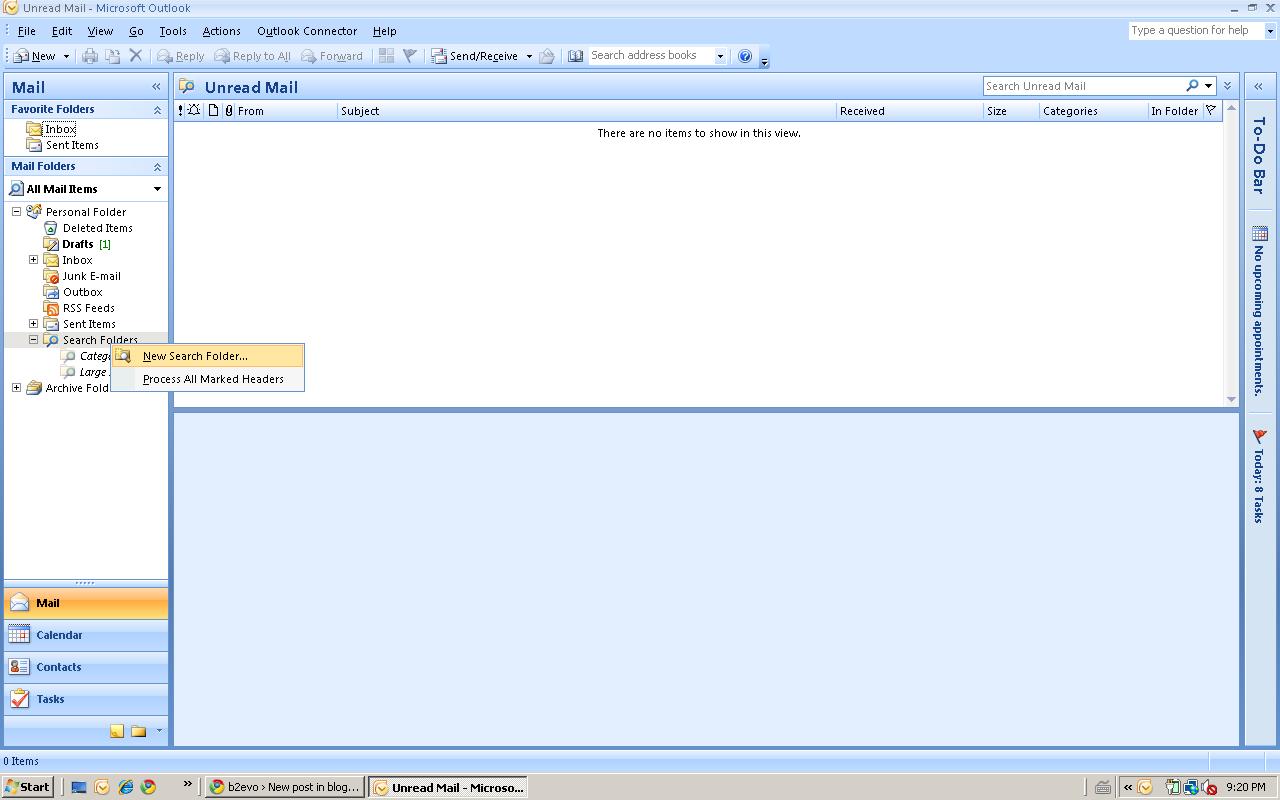Select the Drafts folder
Viewport: 1280px width, 800px height.
pyautogui.click(x=77, y=244)
